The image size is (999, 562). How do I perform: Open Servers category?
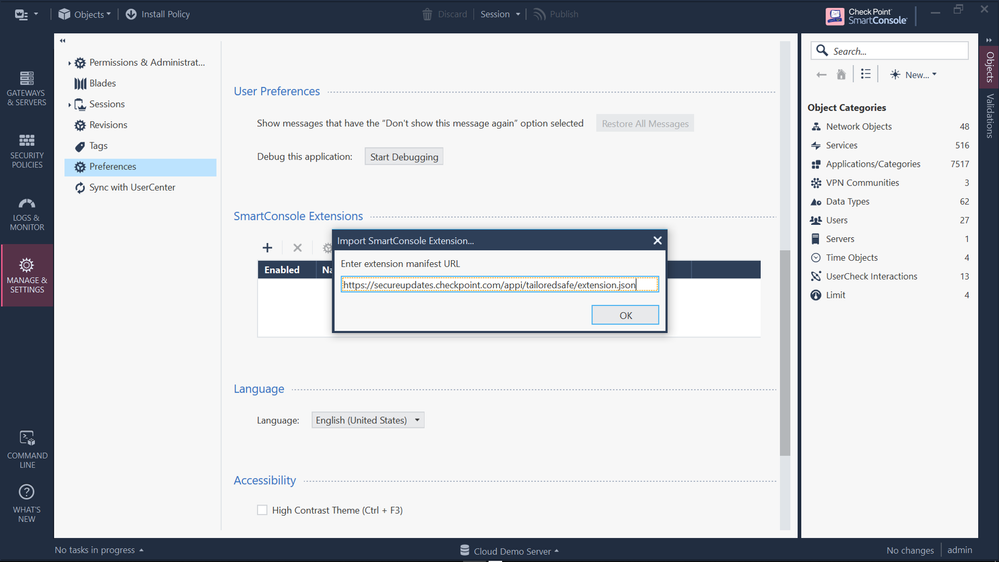coord(889,239)
